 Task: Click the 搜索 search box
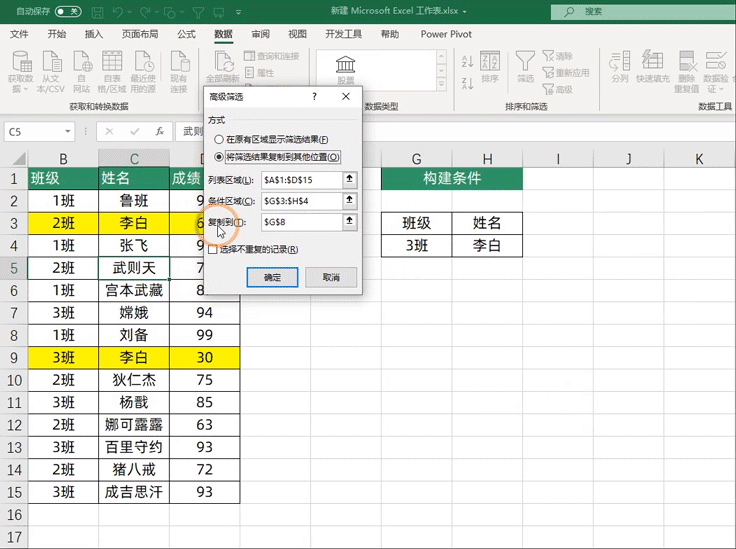(643, 12)
